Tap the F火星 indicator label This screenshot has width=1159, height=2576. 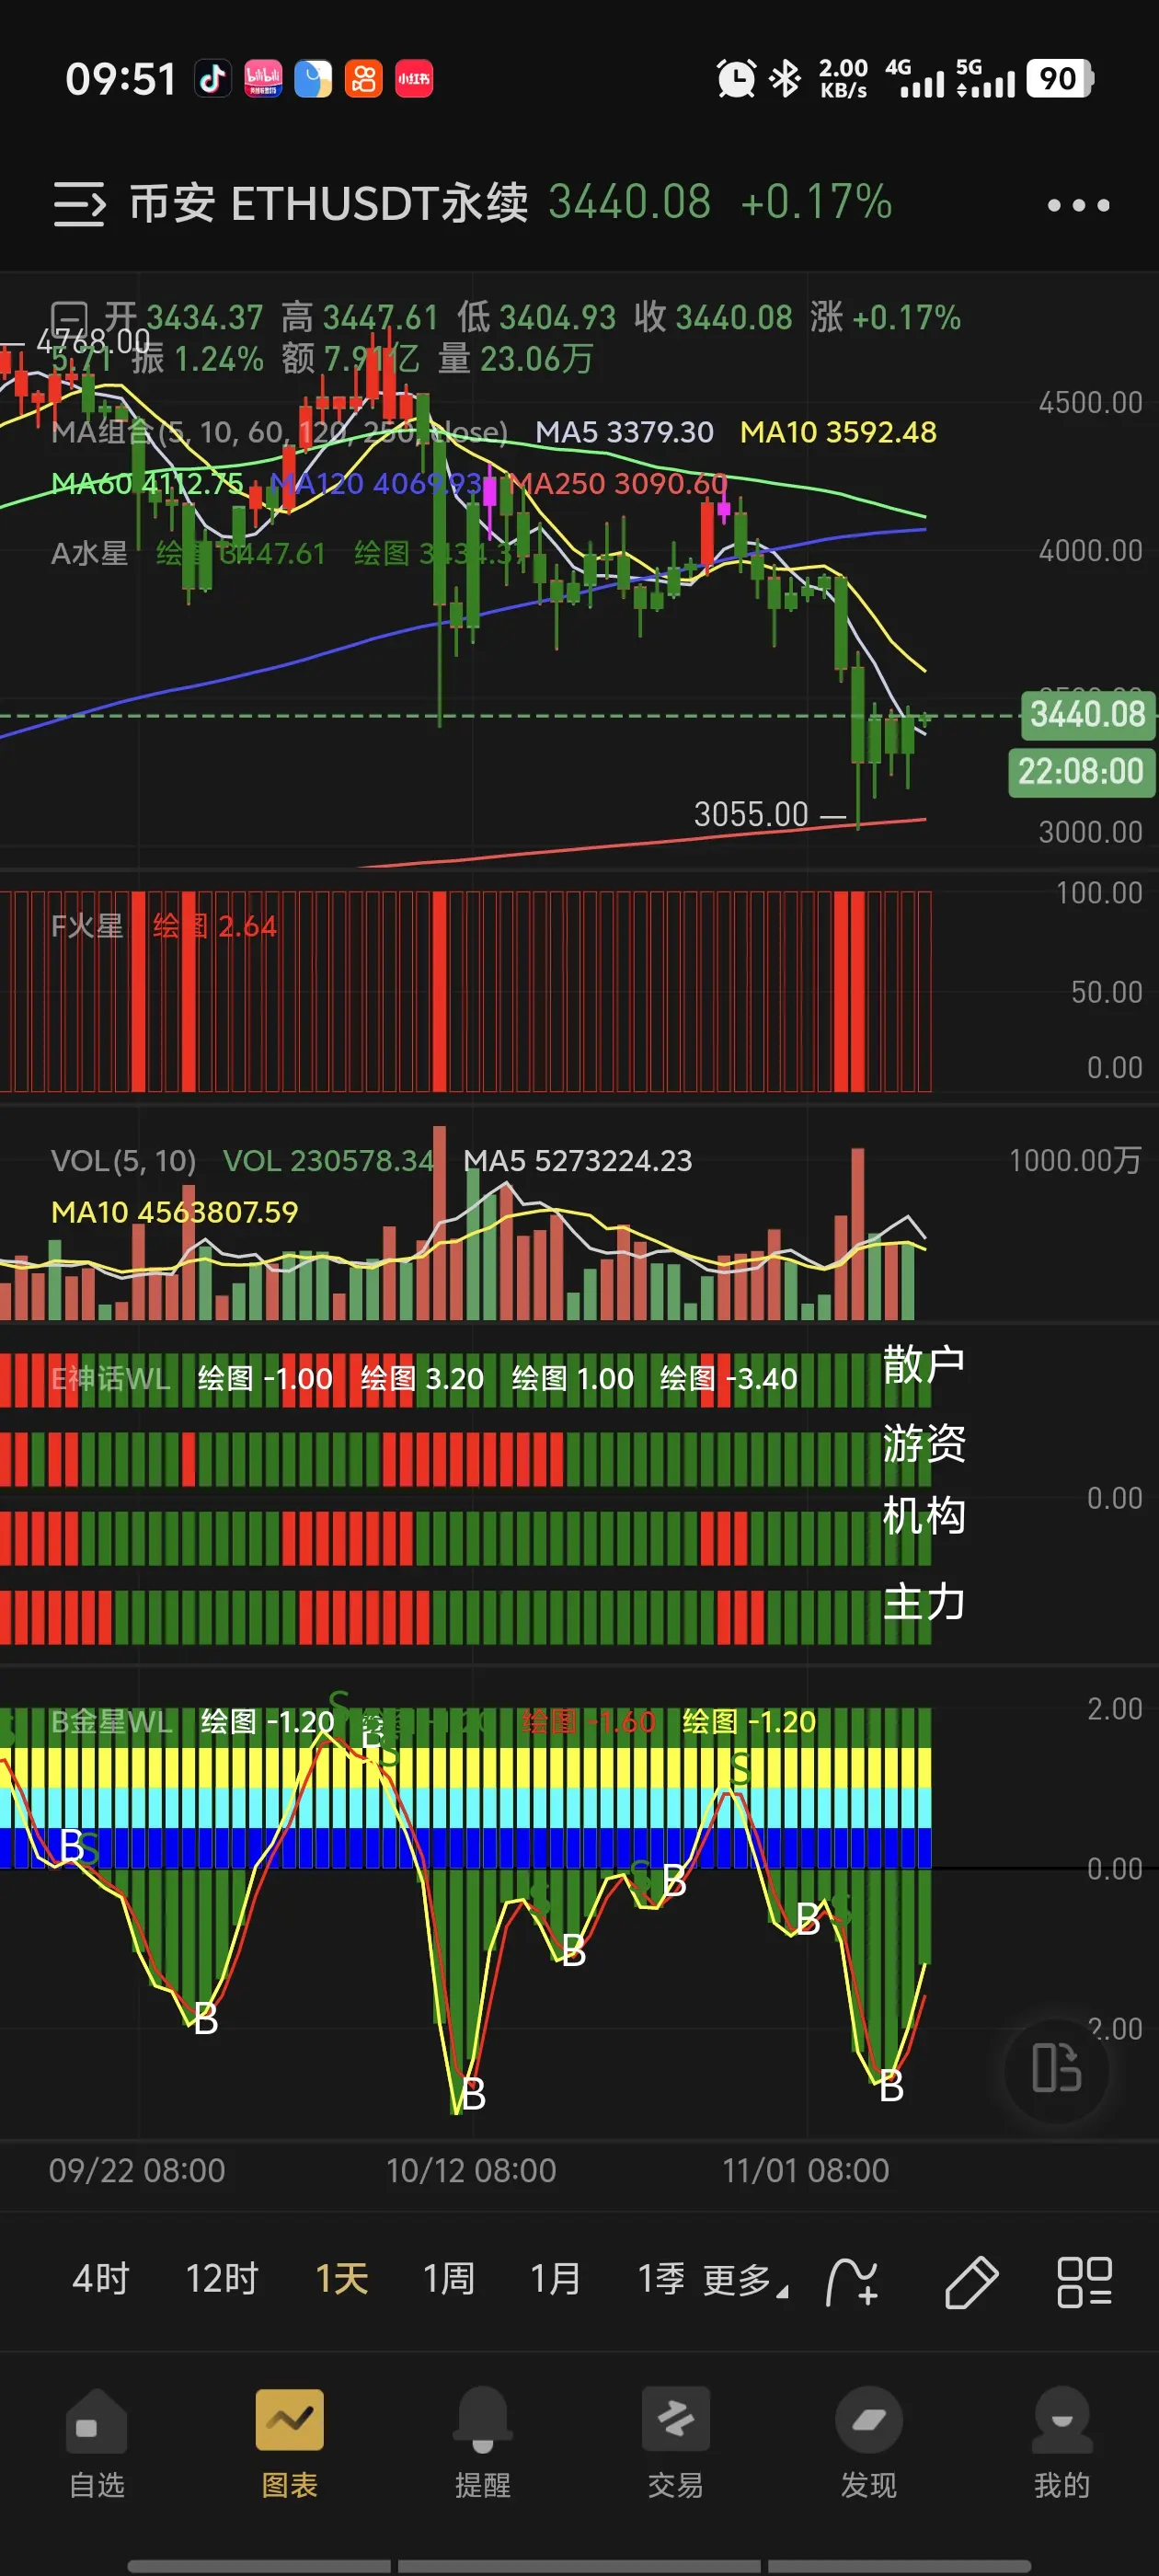[87, 926]
